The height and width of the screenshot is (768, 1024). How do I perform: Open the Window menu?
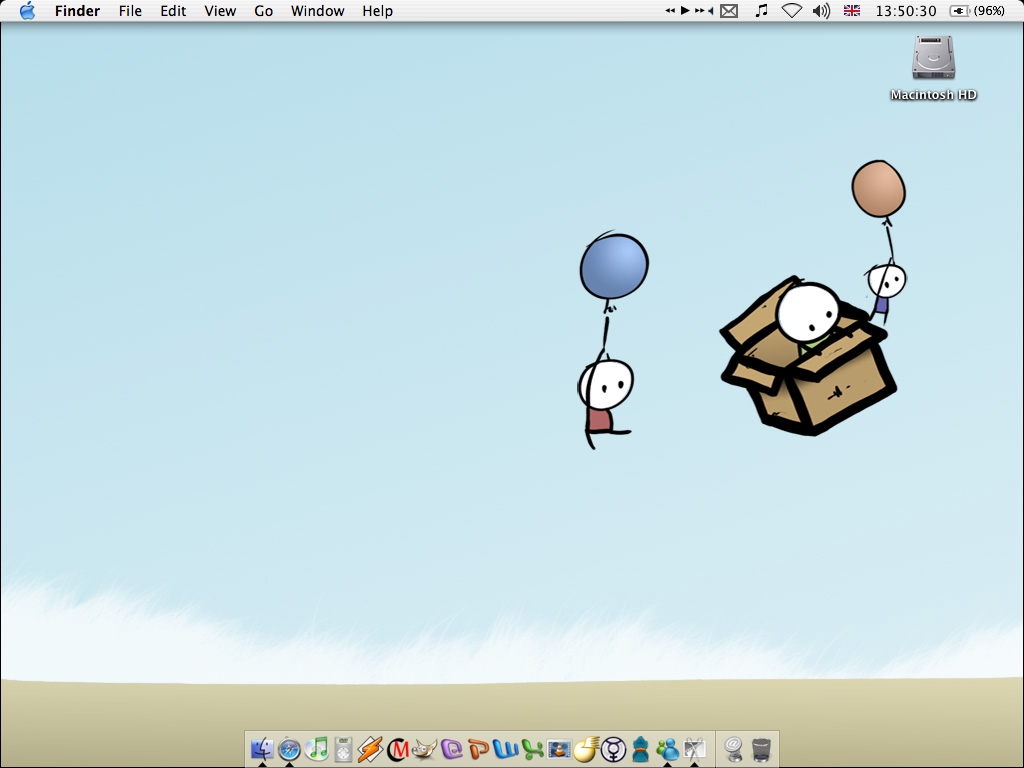317,11
